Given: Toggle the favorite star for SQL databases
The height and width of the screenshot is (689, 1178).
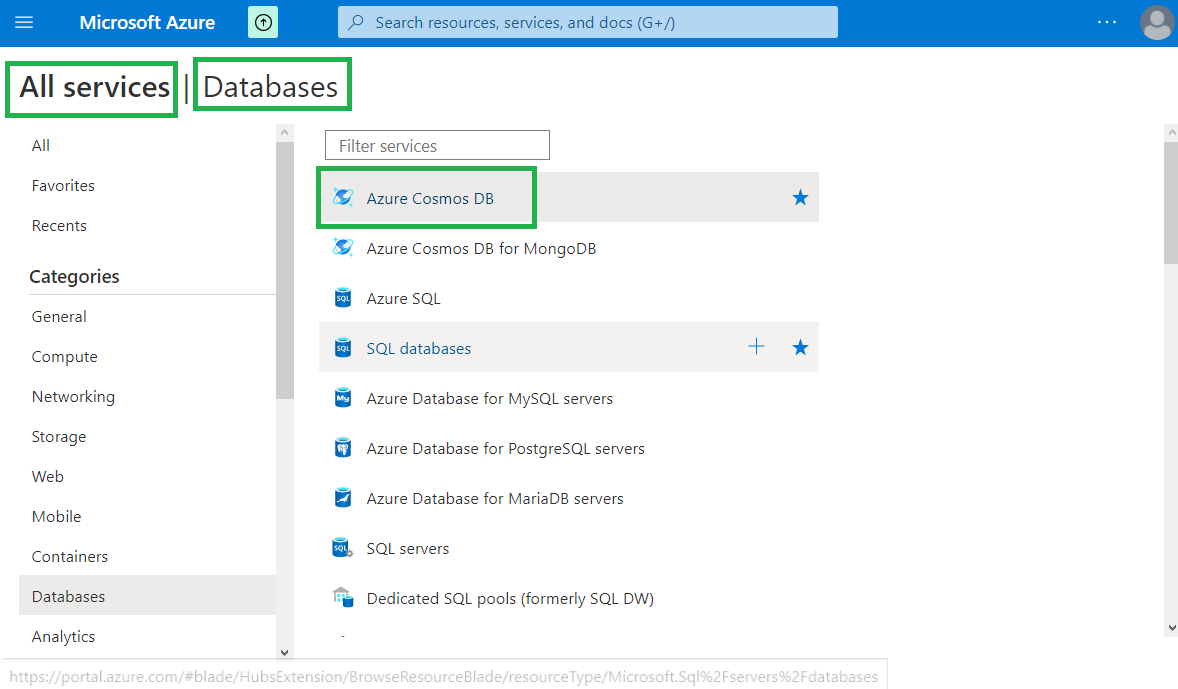Looking at the screenshot, I should click(x=800, y=347).
